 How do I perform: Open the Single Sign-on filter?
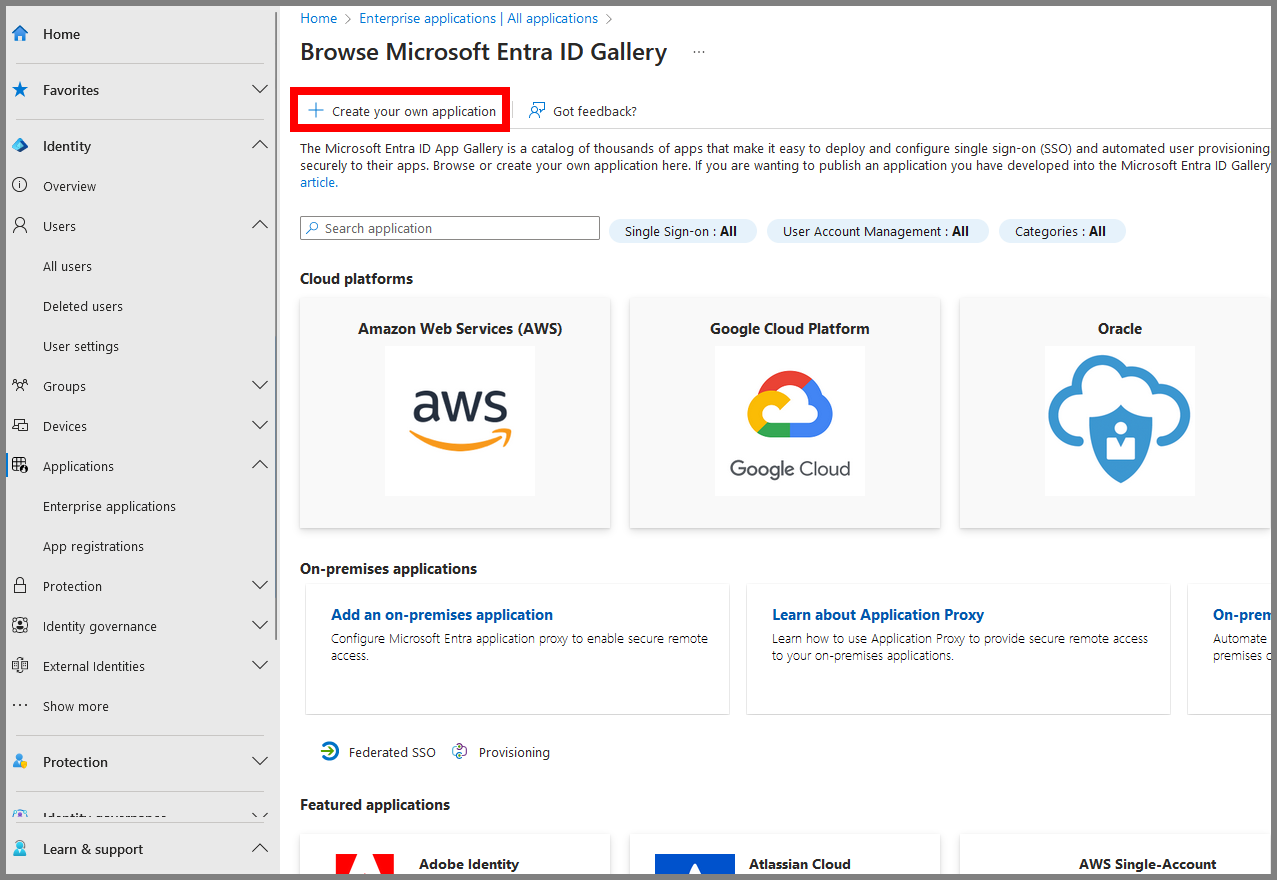click(x=682, y=231)
